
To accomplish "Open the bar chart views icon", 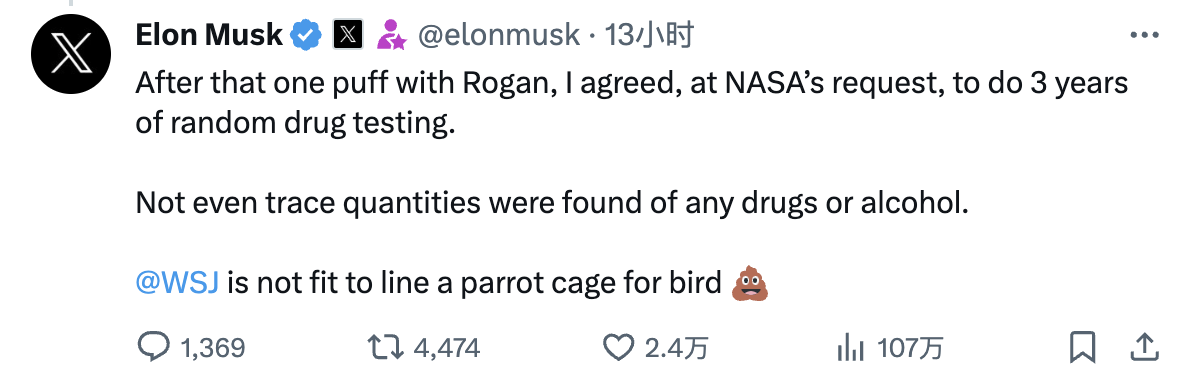I will point(851,348).
